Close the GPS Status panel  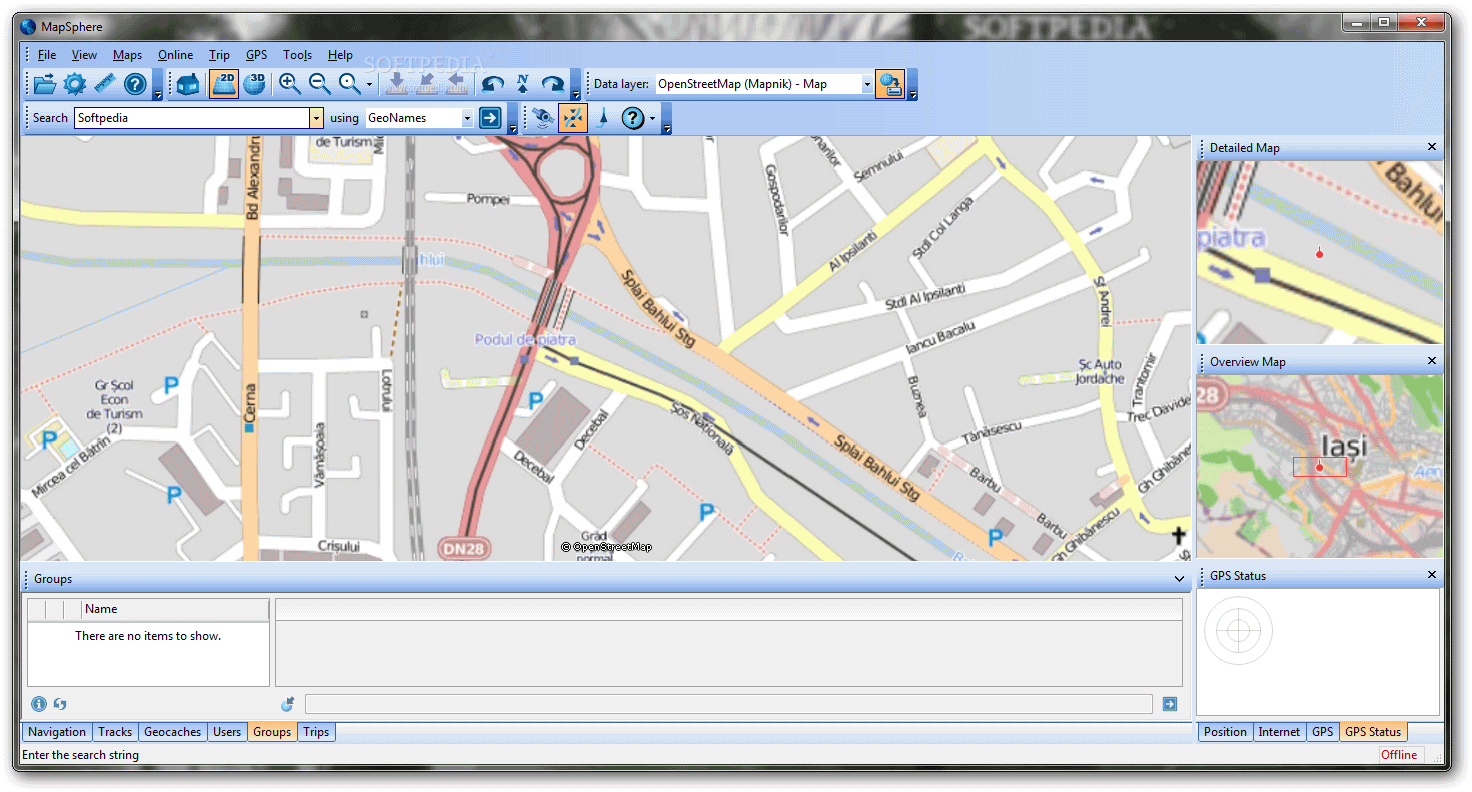coord(1431,575)
